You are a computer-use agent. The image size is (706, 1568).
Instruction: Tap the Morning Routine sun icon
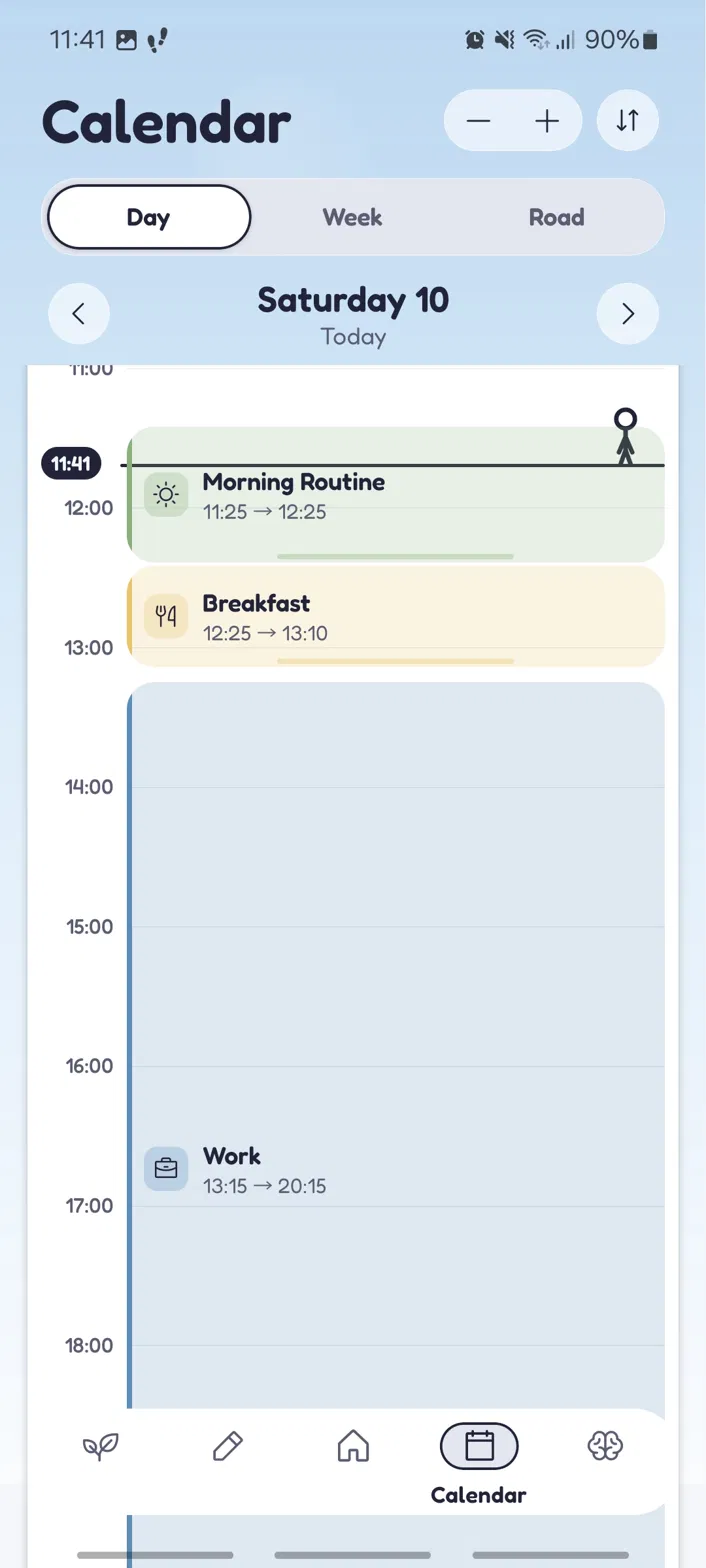[x=166, y=495]
